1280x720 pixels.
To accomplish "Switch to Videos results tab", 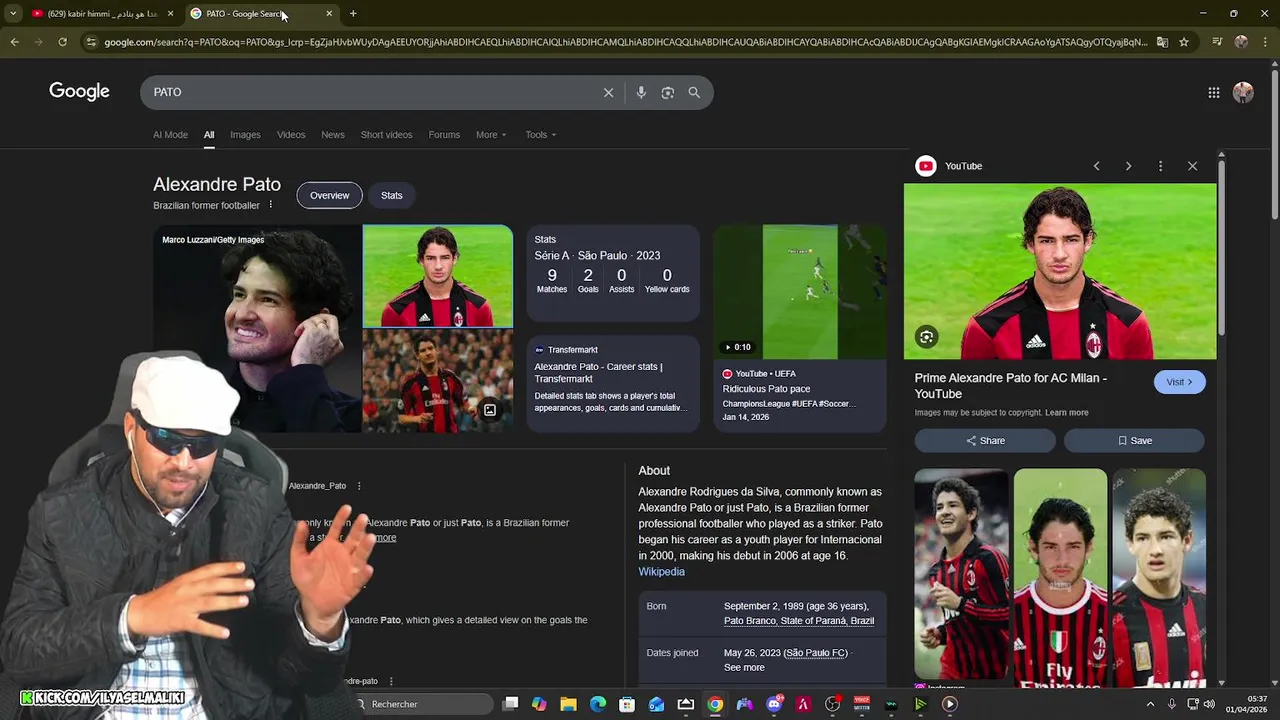I will click(291, 135).
